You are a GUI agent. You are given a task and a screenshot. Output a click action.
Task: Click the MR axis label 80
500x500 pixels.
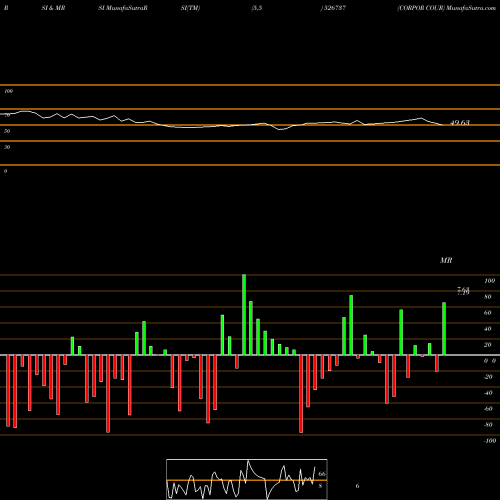488,297
